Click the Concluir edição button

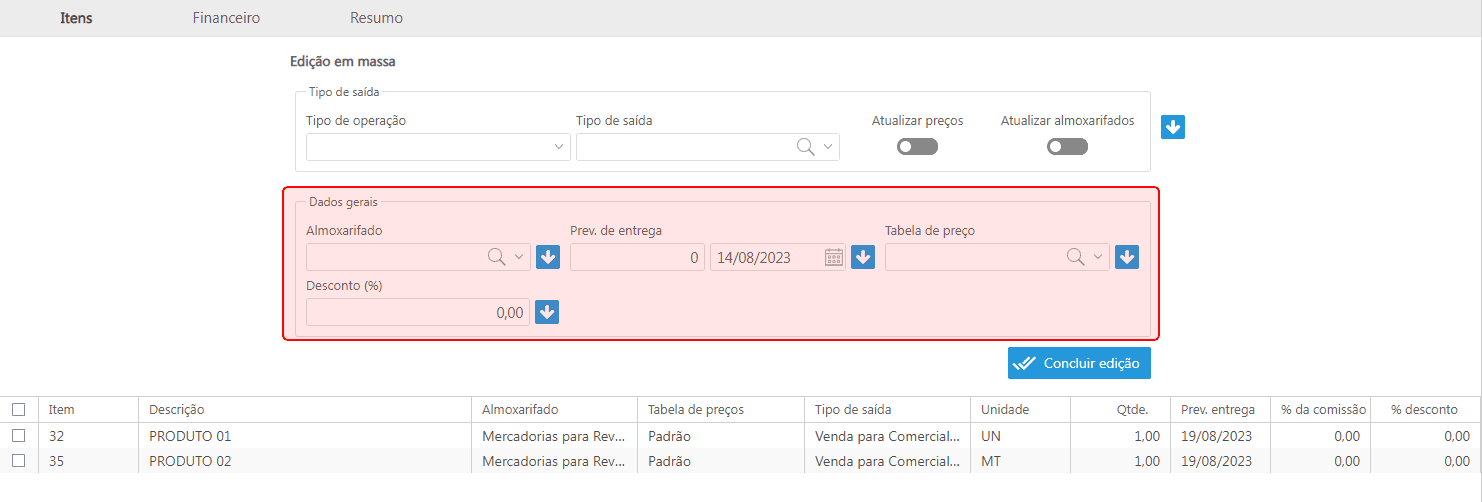point(1079,363)
